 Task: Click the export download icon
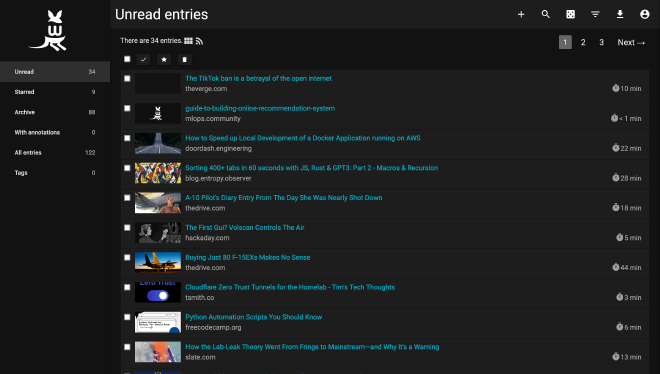[x=620, y=14]
